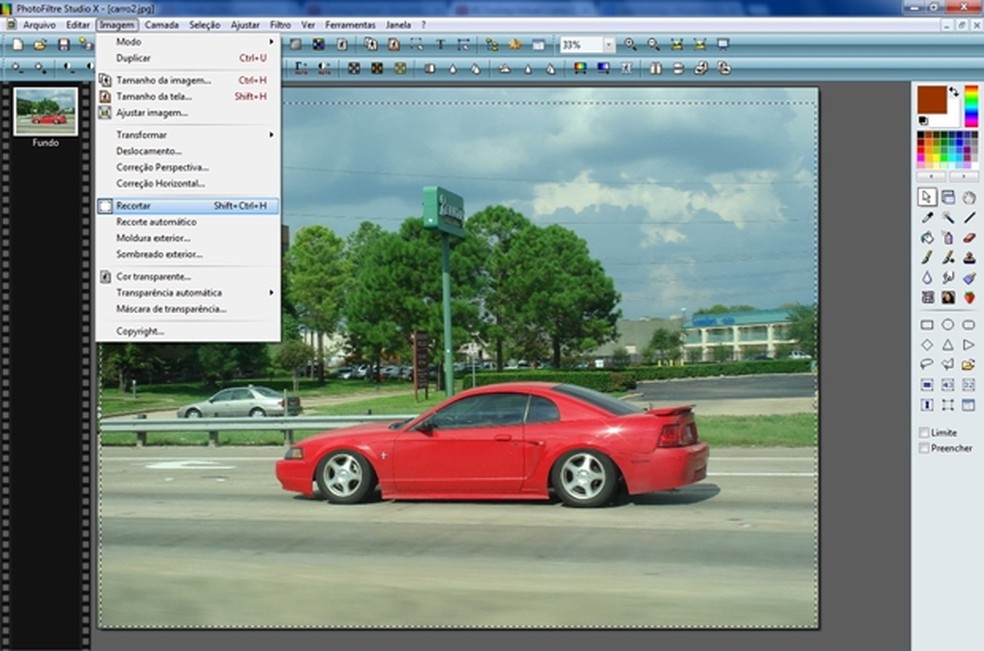Choose the eraser tool
The width and height of the screenshot is (984, 651).
coord(969,237)
